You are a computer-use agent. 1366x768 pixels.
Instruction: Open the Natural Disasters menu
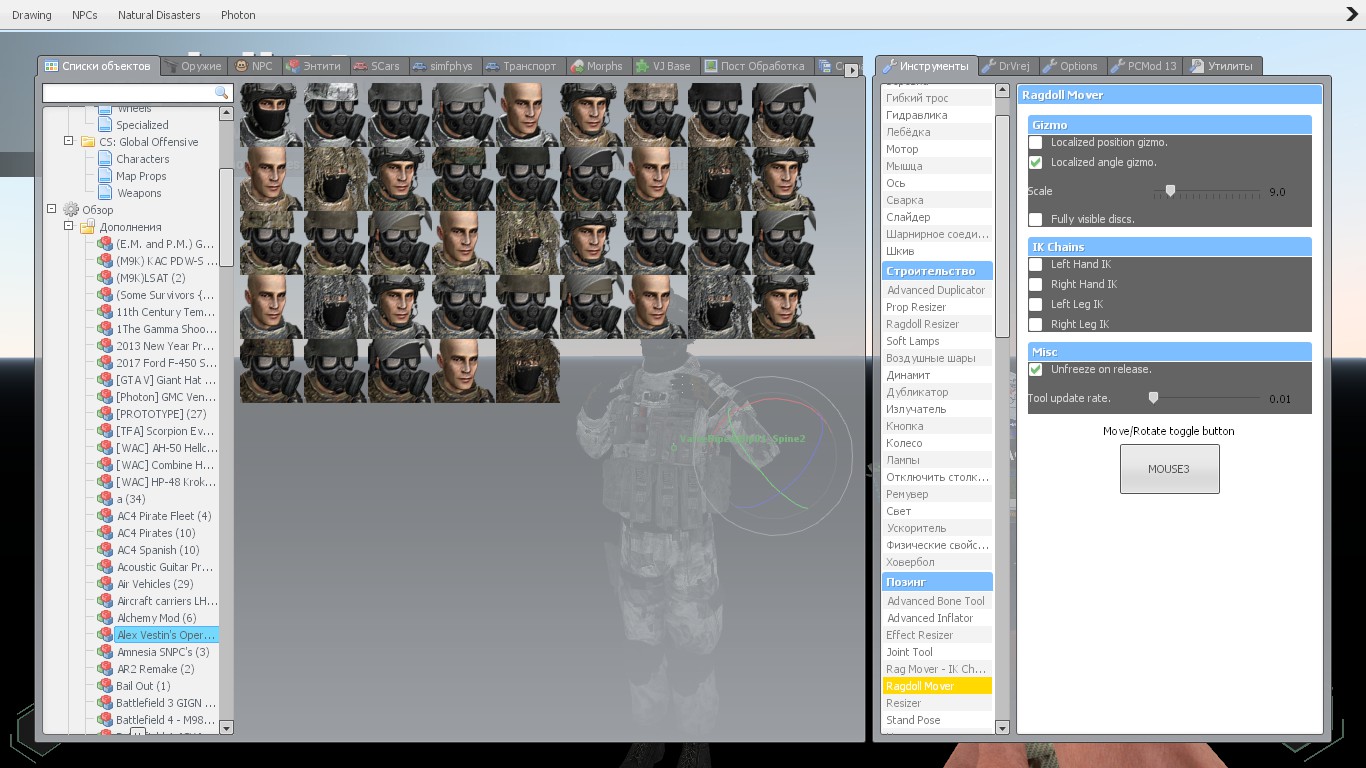tap(159, 15)
